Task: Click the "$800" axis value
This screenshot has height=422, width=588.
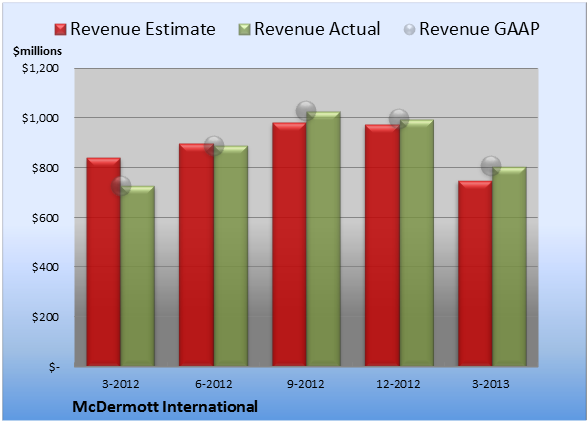Action: point(45,168)
